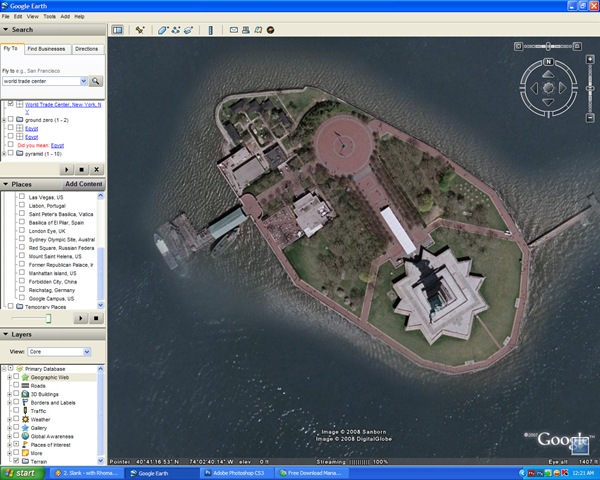Open the View menu

(x=33, y=16)
